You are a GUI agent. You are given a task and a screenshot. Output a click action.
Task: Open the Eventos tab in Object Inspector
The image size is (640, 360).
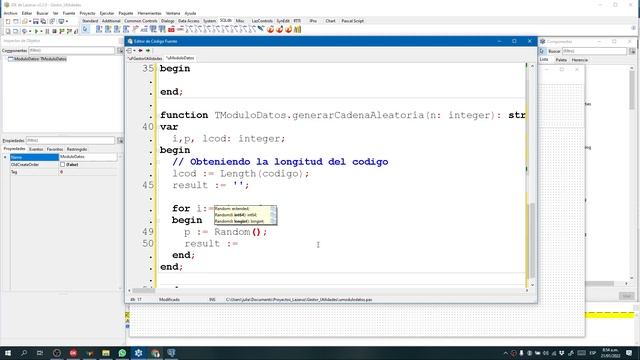[36, 149]
